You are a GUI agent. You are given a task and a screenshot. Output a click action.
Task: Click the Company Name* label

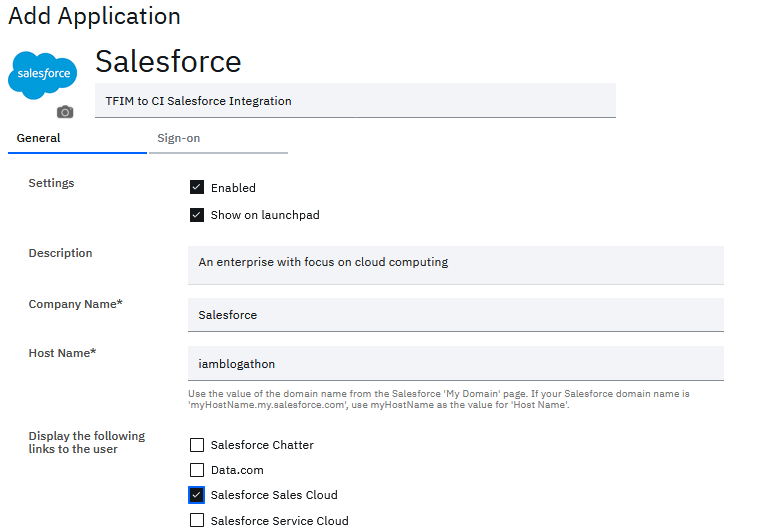75,304
